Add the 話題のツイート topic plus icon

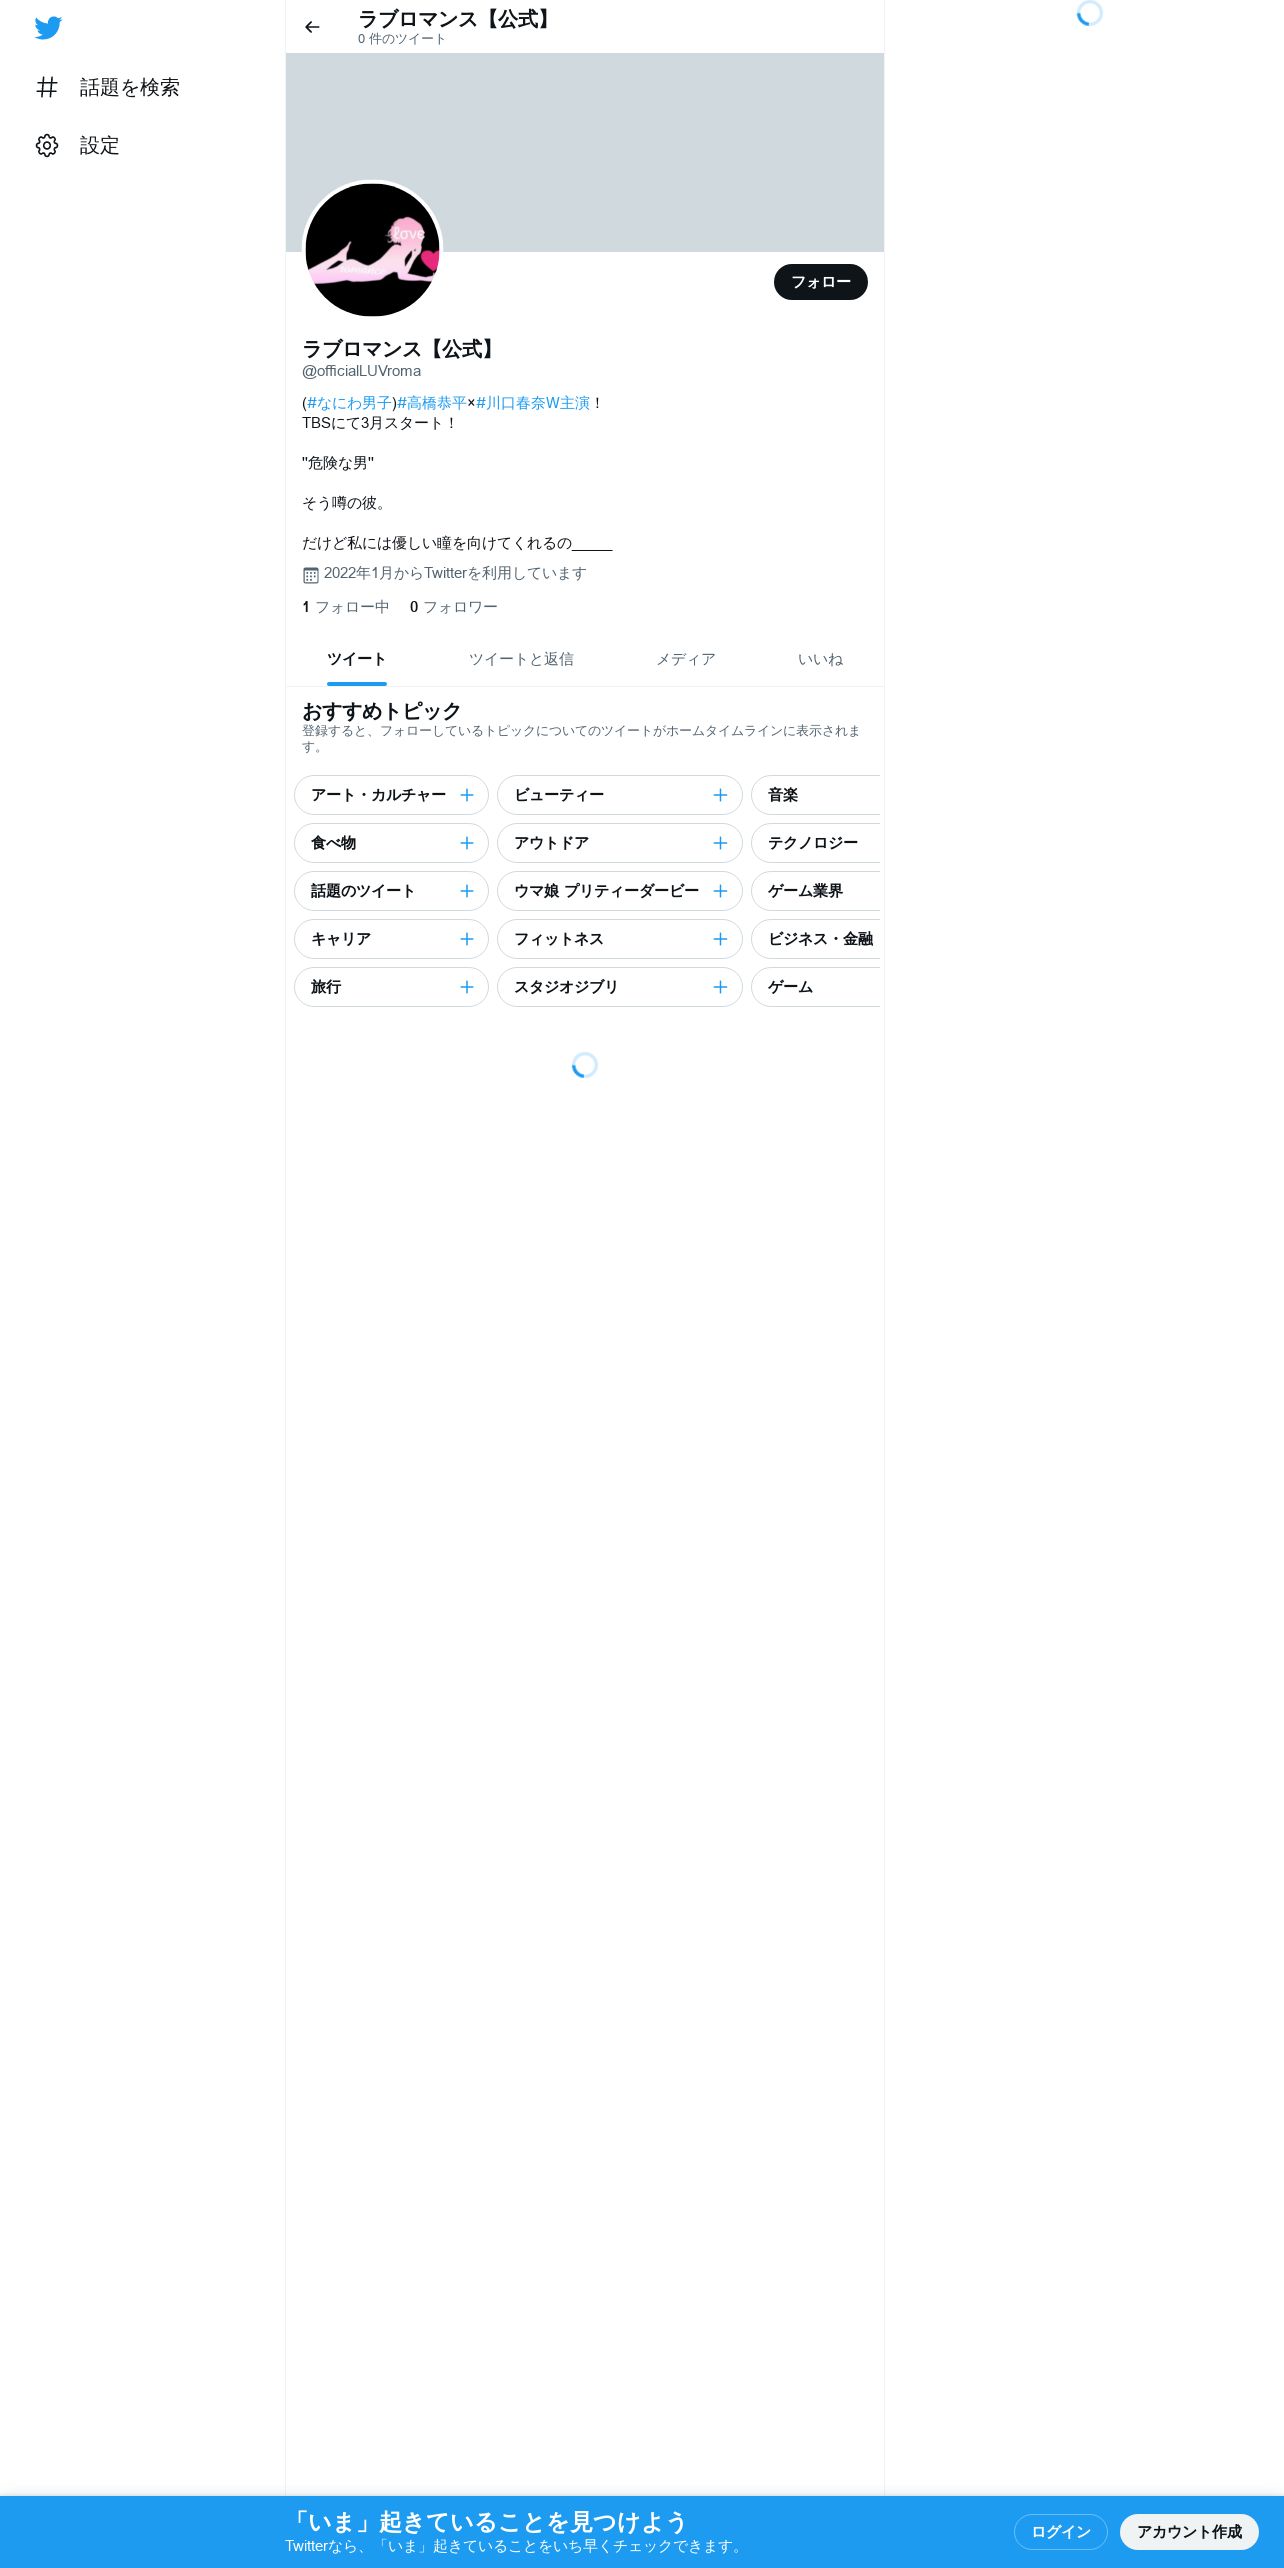[x=467, y=891]
